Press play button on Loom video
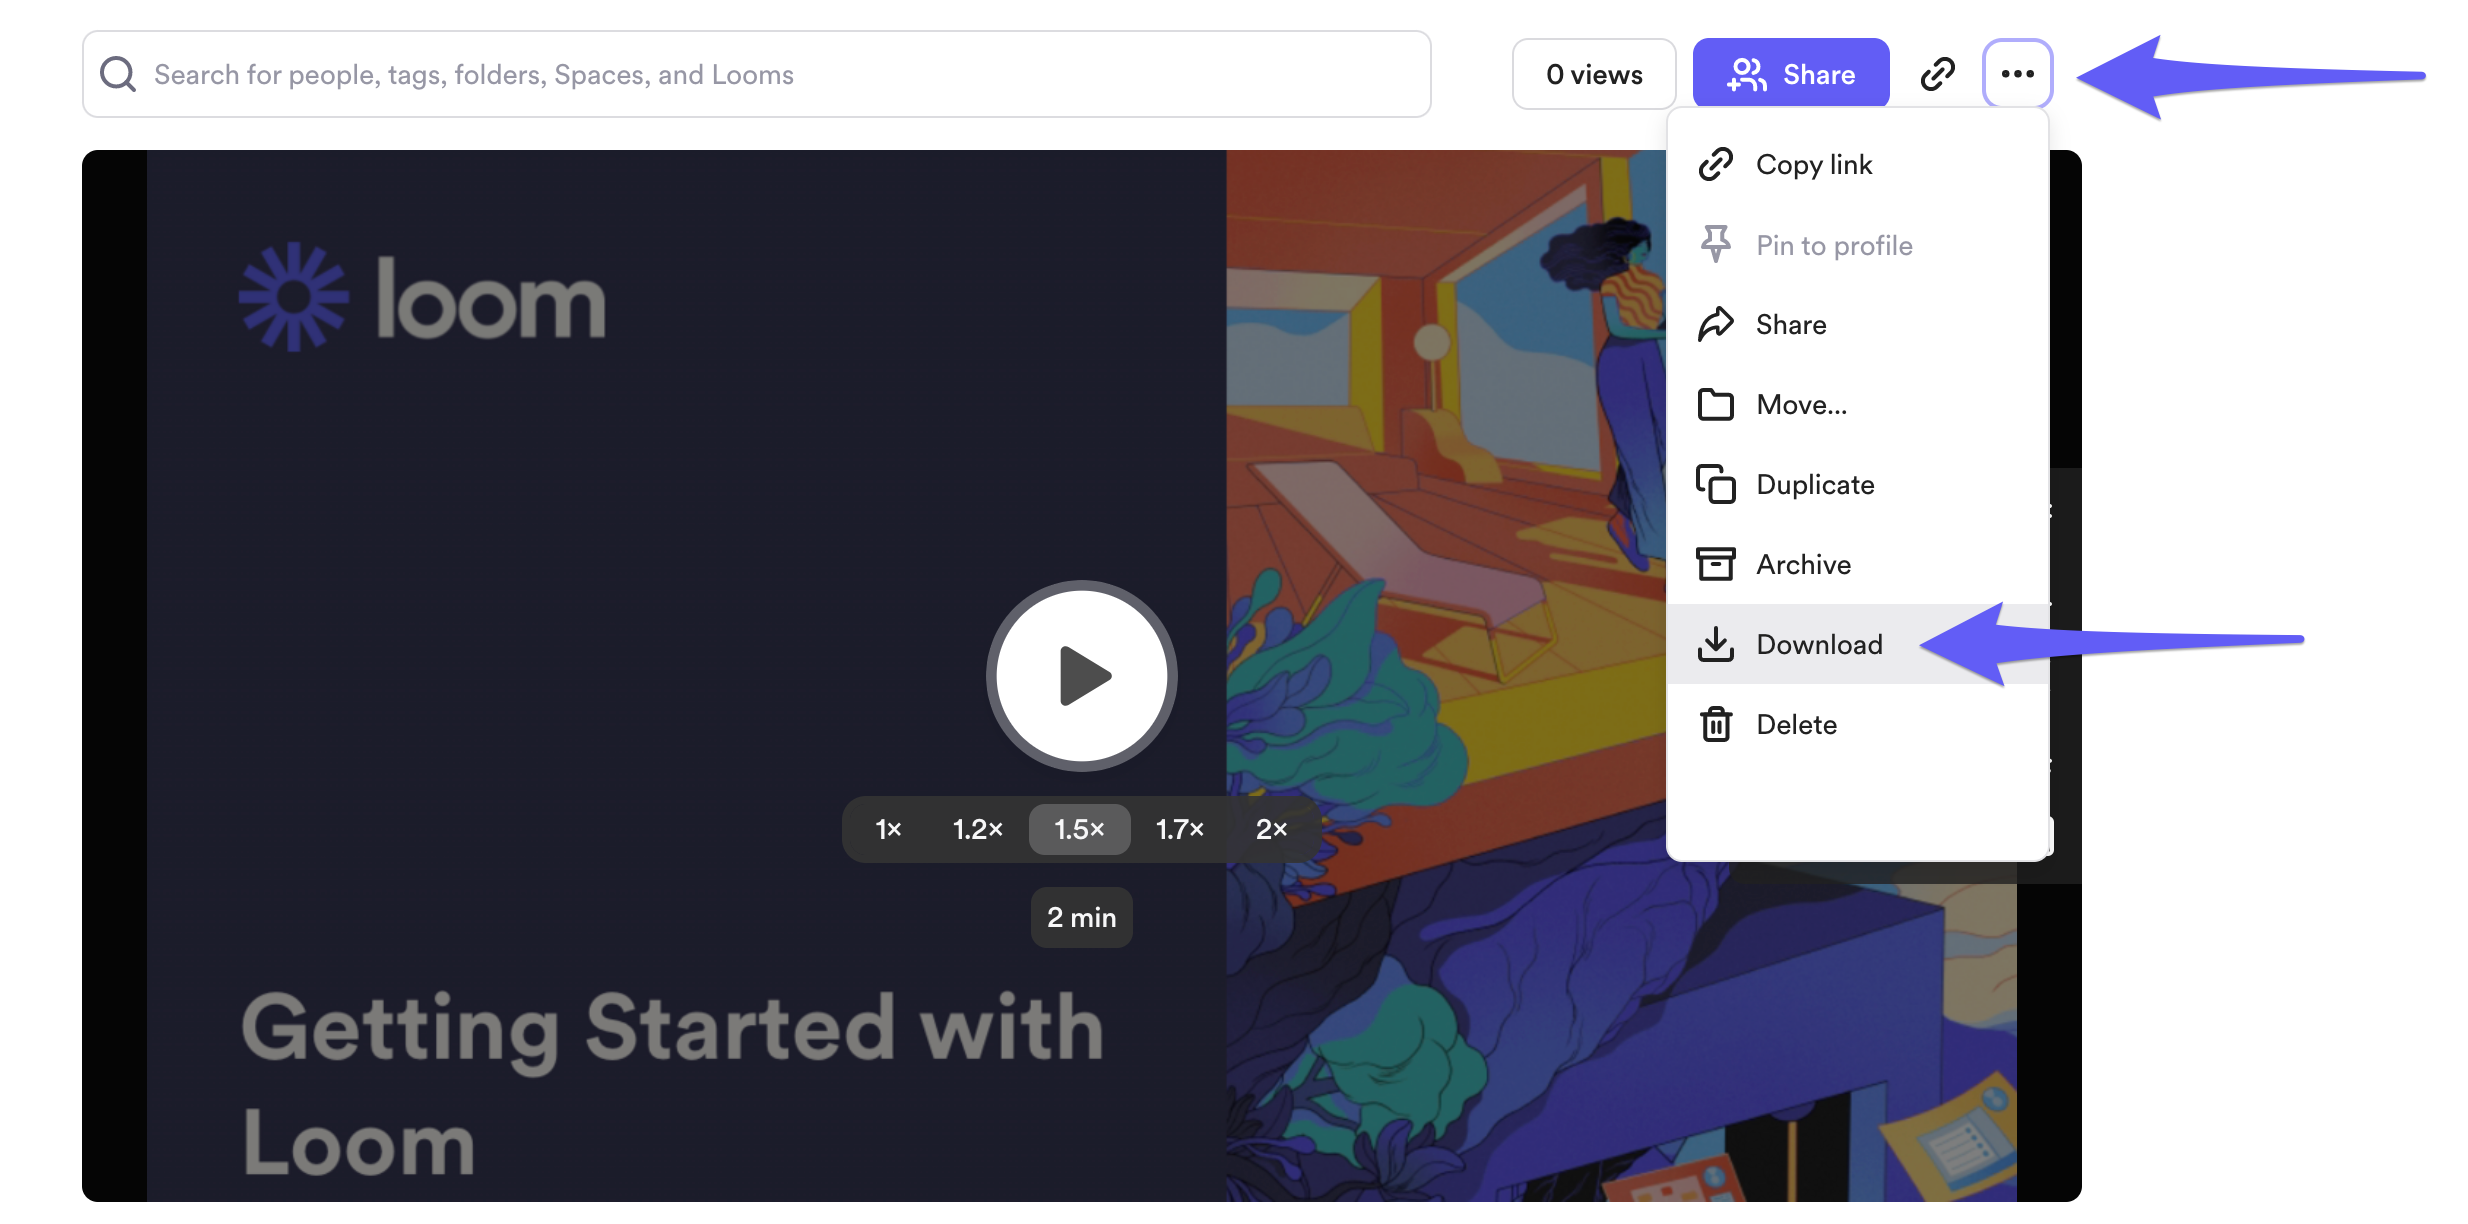 click(x=1081, y=678)
